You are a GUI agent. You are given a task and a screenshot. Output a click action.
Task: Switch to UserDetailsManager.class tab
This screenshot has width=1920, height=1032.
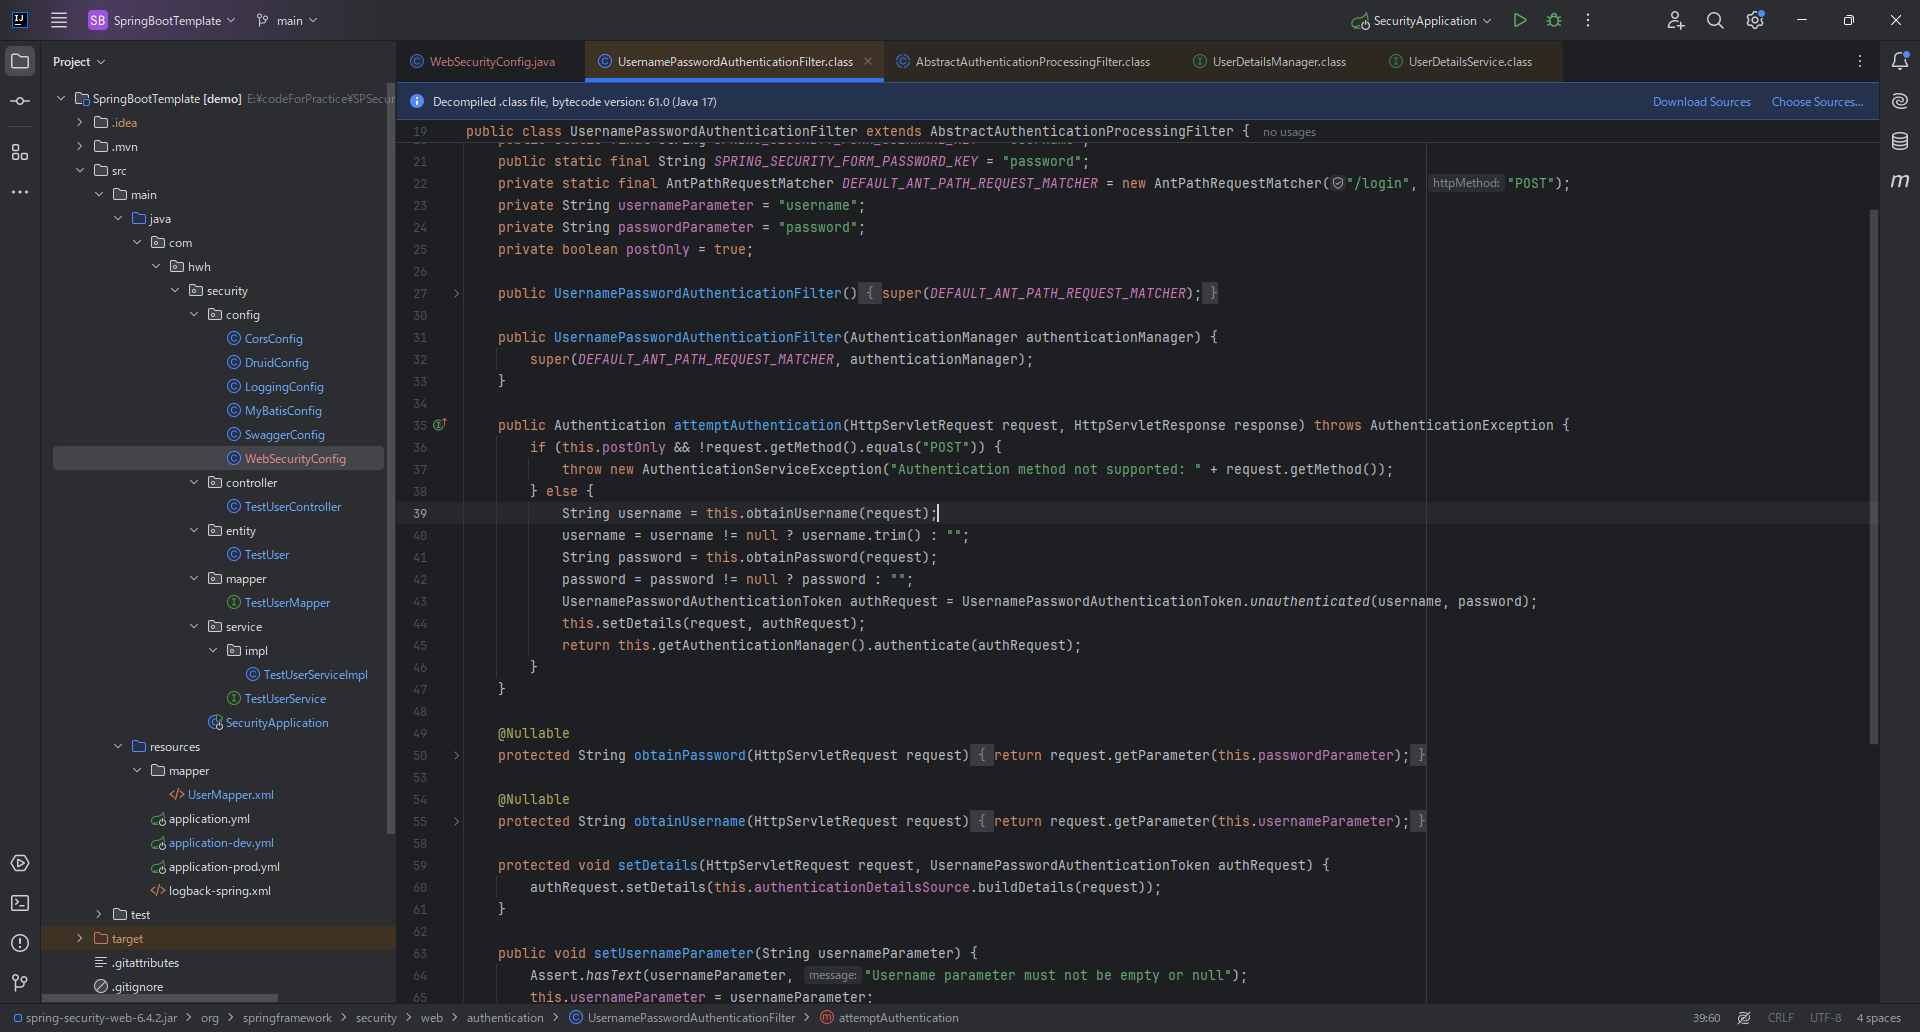point(1270,61)
